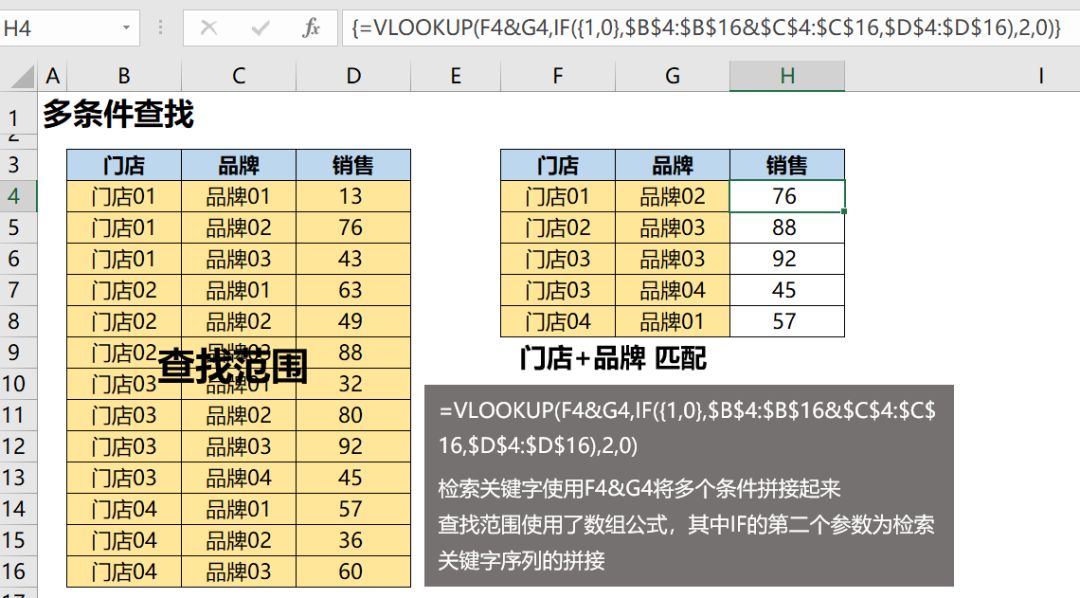Image resolution: width=1080 pixels, height=598 pixels.
Task: Click sales value 43 in column D
Action: [353, 259]
